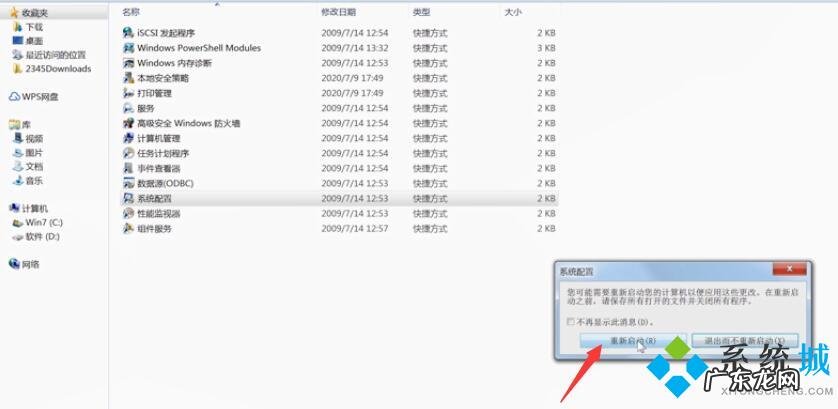Click the 3 KB size cell
Screen dimensions: 838x409
click(x=546, y=48)
